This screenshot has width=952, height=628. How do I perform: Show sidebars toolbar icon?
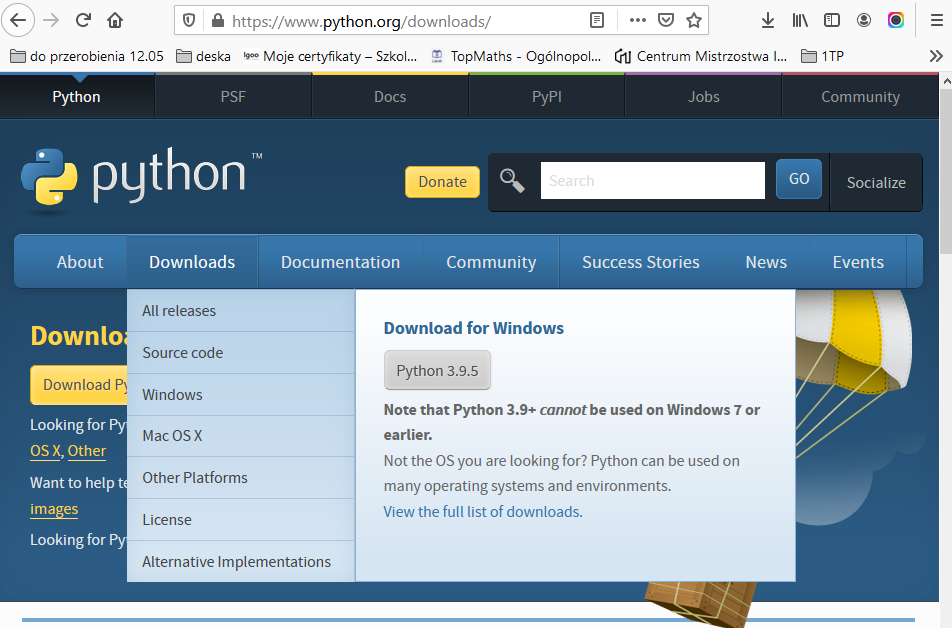coord(832,21)
